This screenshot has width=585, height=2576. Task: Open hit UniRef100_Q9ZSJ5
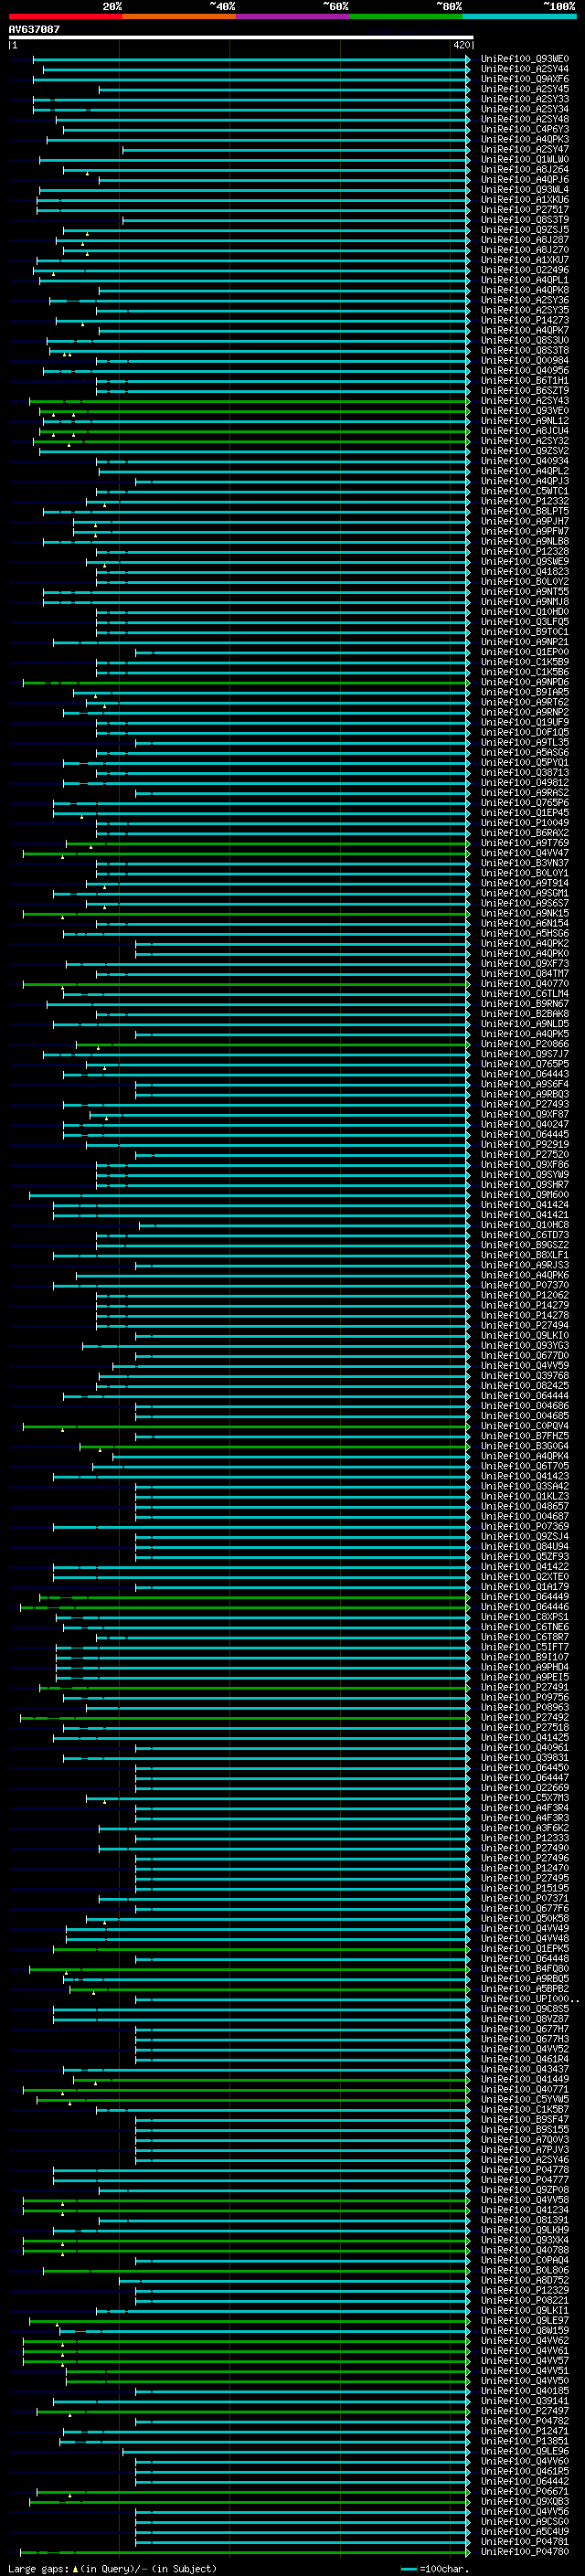(x=524, y=230)
